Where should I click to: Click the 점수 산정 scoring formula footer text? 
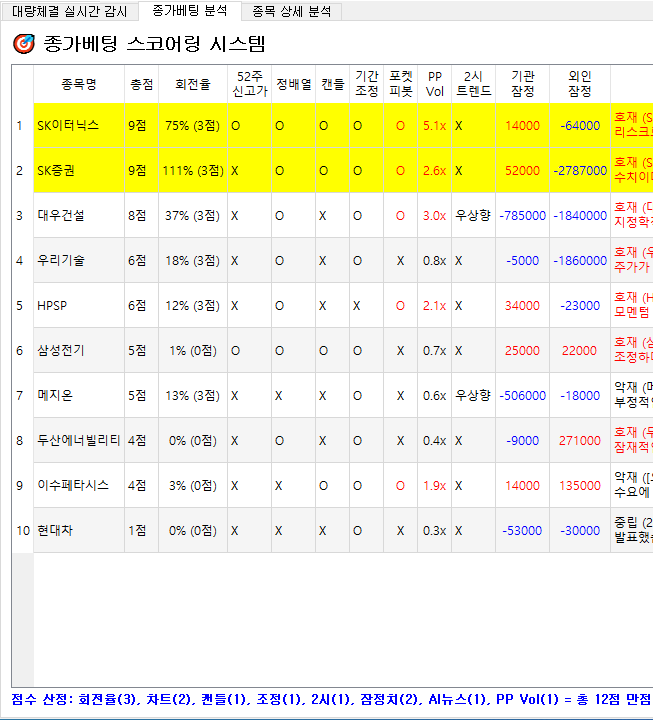click(x=331, y=699)
